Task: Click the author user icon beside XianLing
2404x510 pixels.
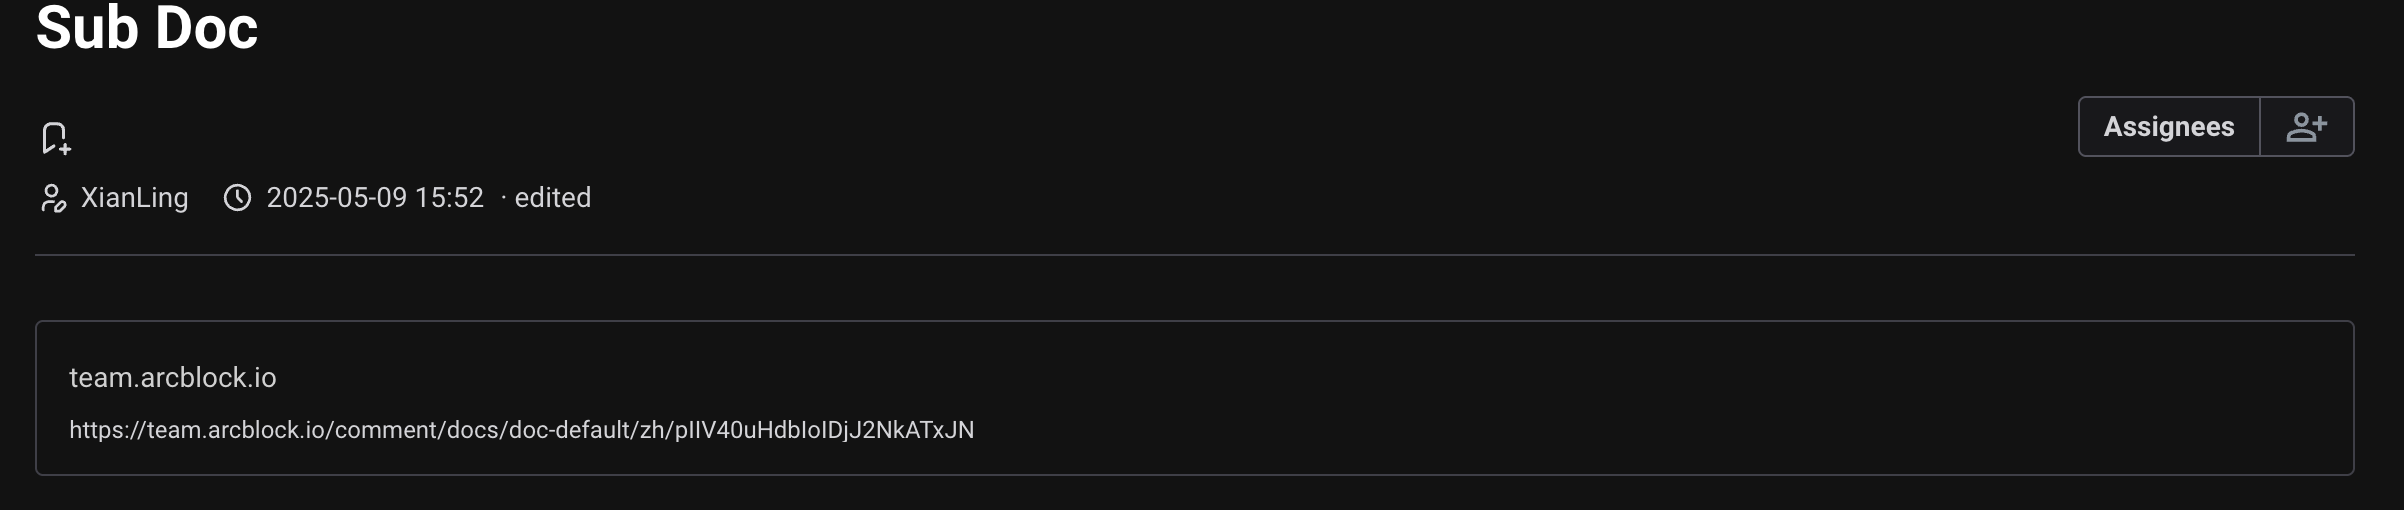Action: click(x=53, y=198)
